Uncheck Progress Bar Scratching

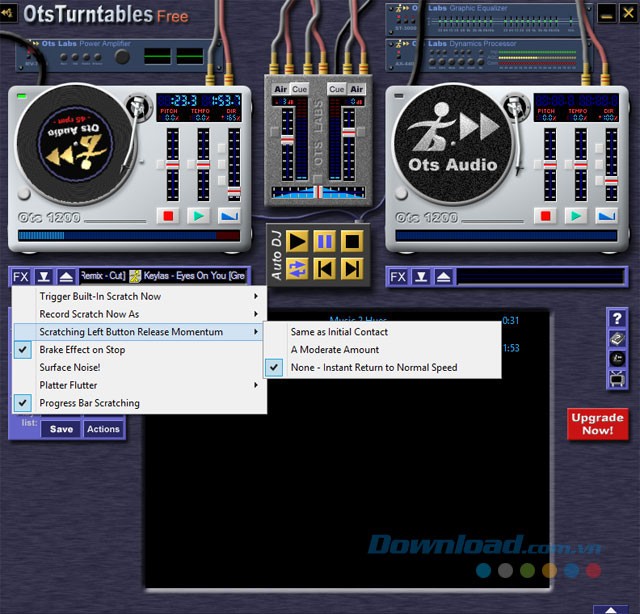(x=89, y=403)
